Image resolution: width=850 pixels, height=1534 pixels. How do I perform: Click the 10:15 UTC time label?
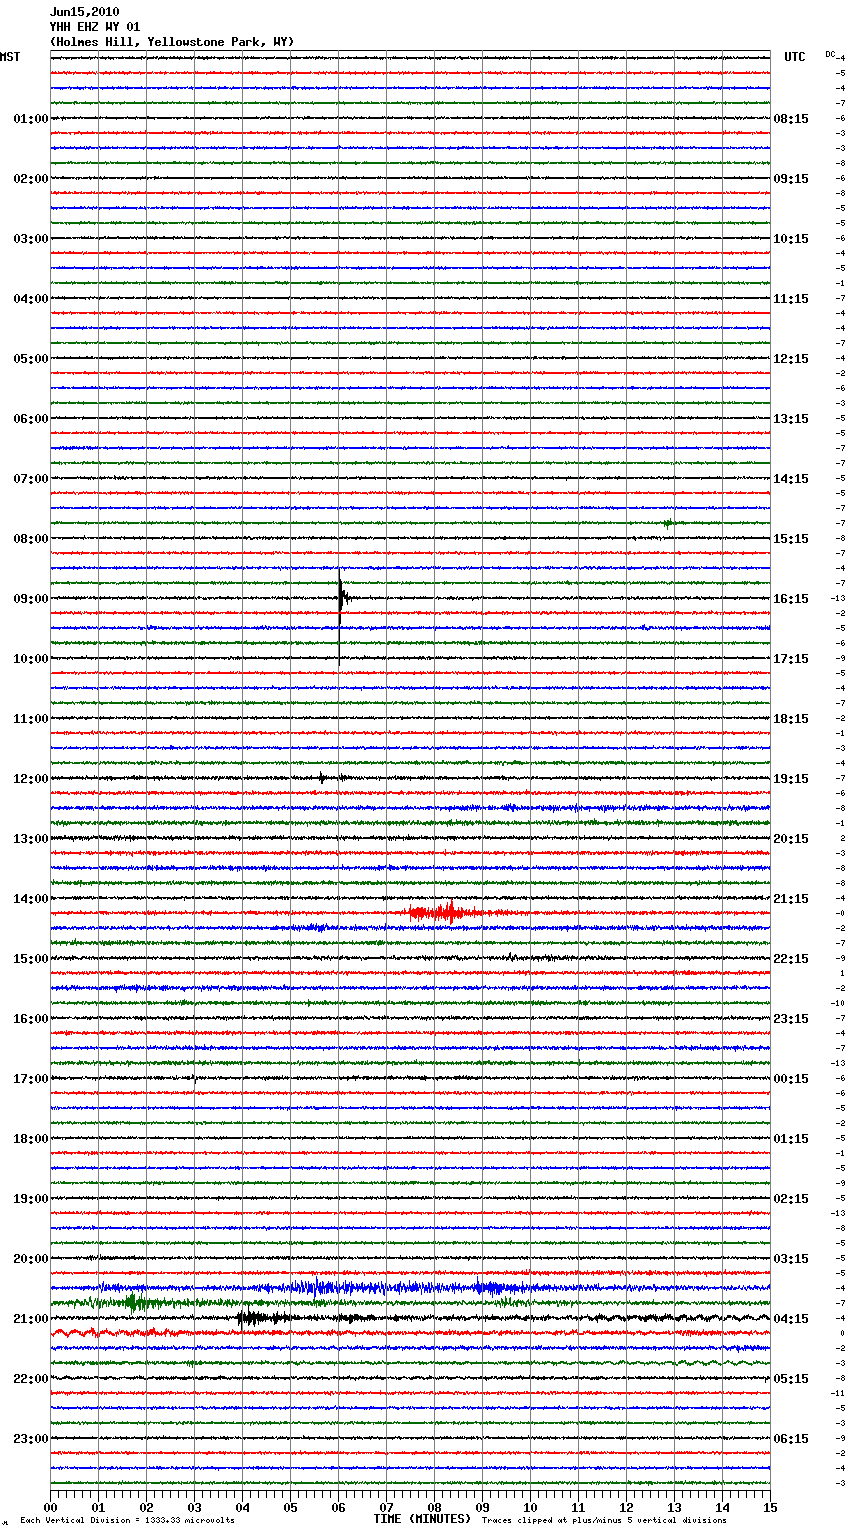click(x=791, y=239)
